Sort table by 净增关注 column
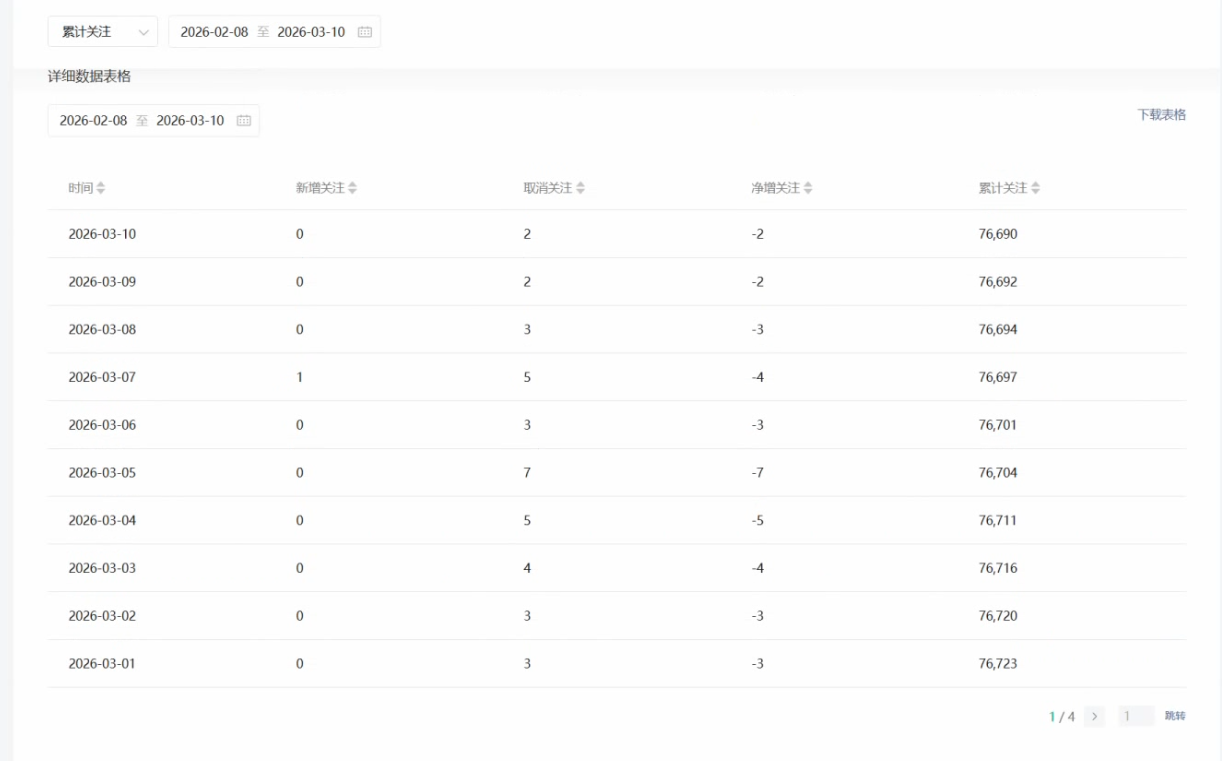 (808, 188)
